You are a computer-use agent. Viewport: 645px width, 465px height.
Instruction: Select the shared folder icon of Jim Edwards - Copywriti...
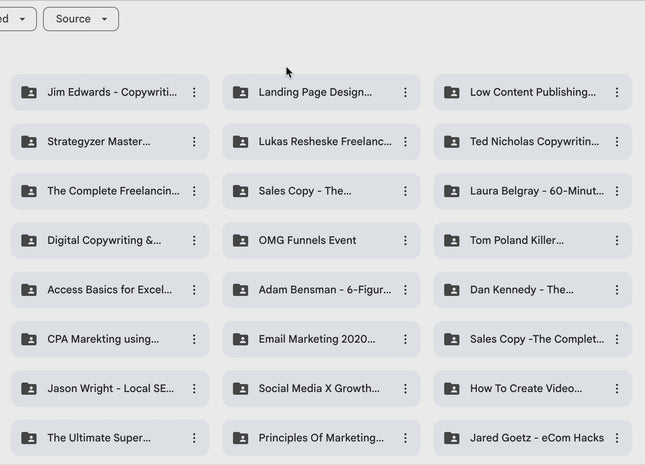pos(29,92)
